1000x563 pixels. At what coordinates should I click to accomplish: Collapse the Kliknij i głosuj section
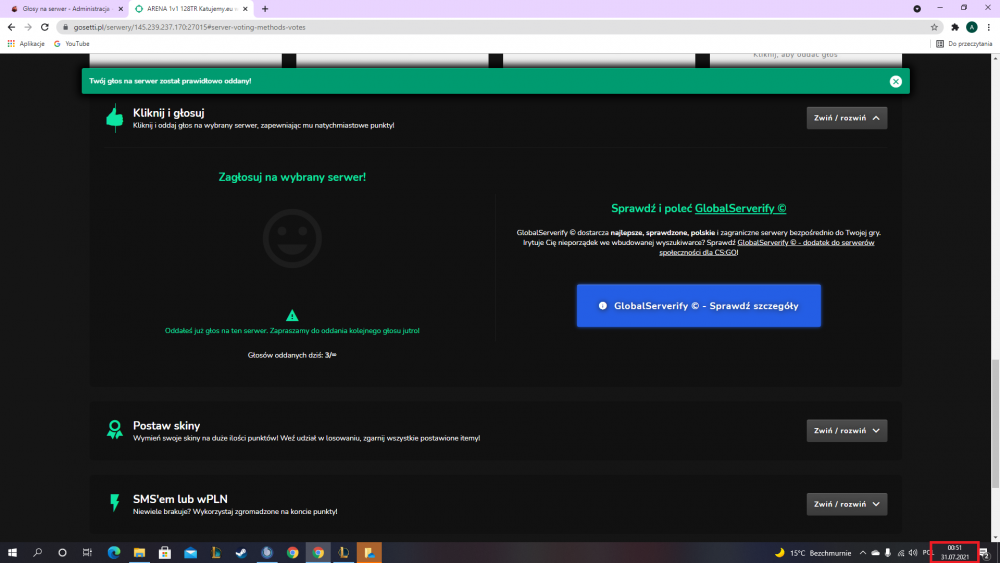(846, 118)
